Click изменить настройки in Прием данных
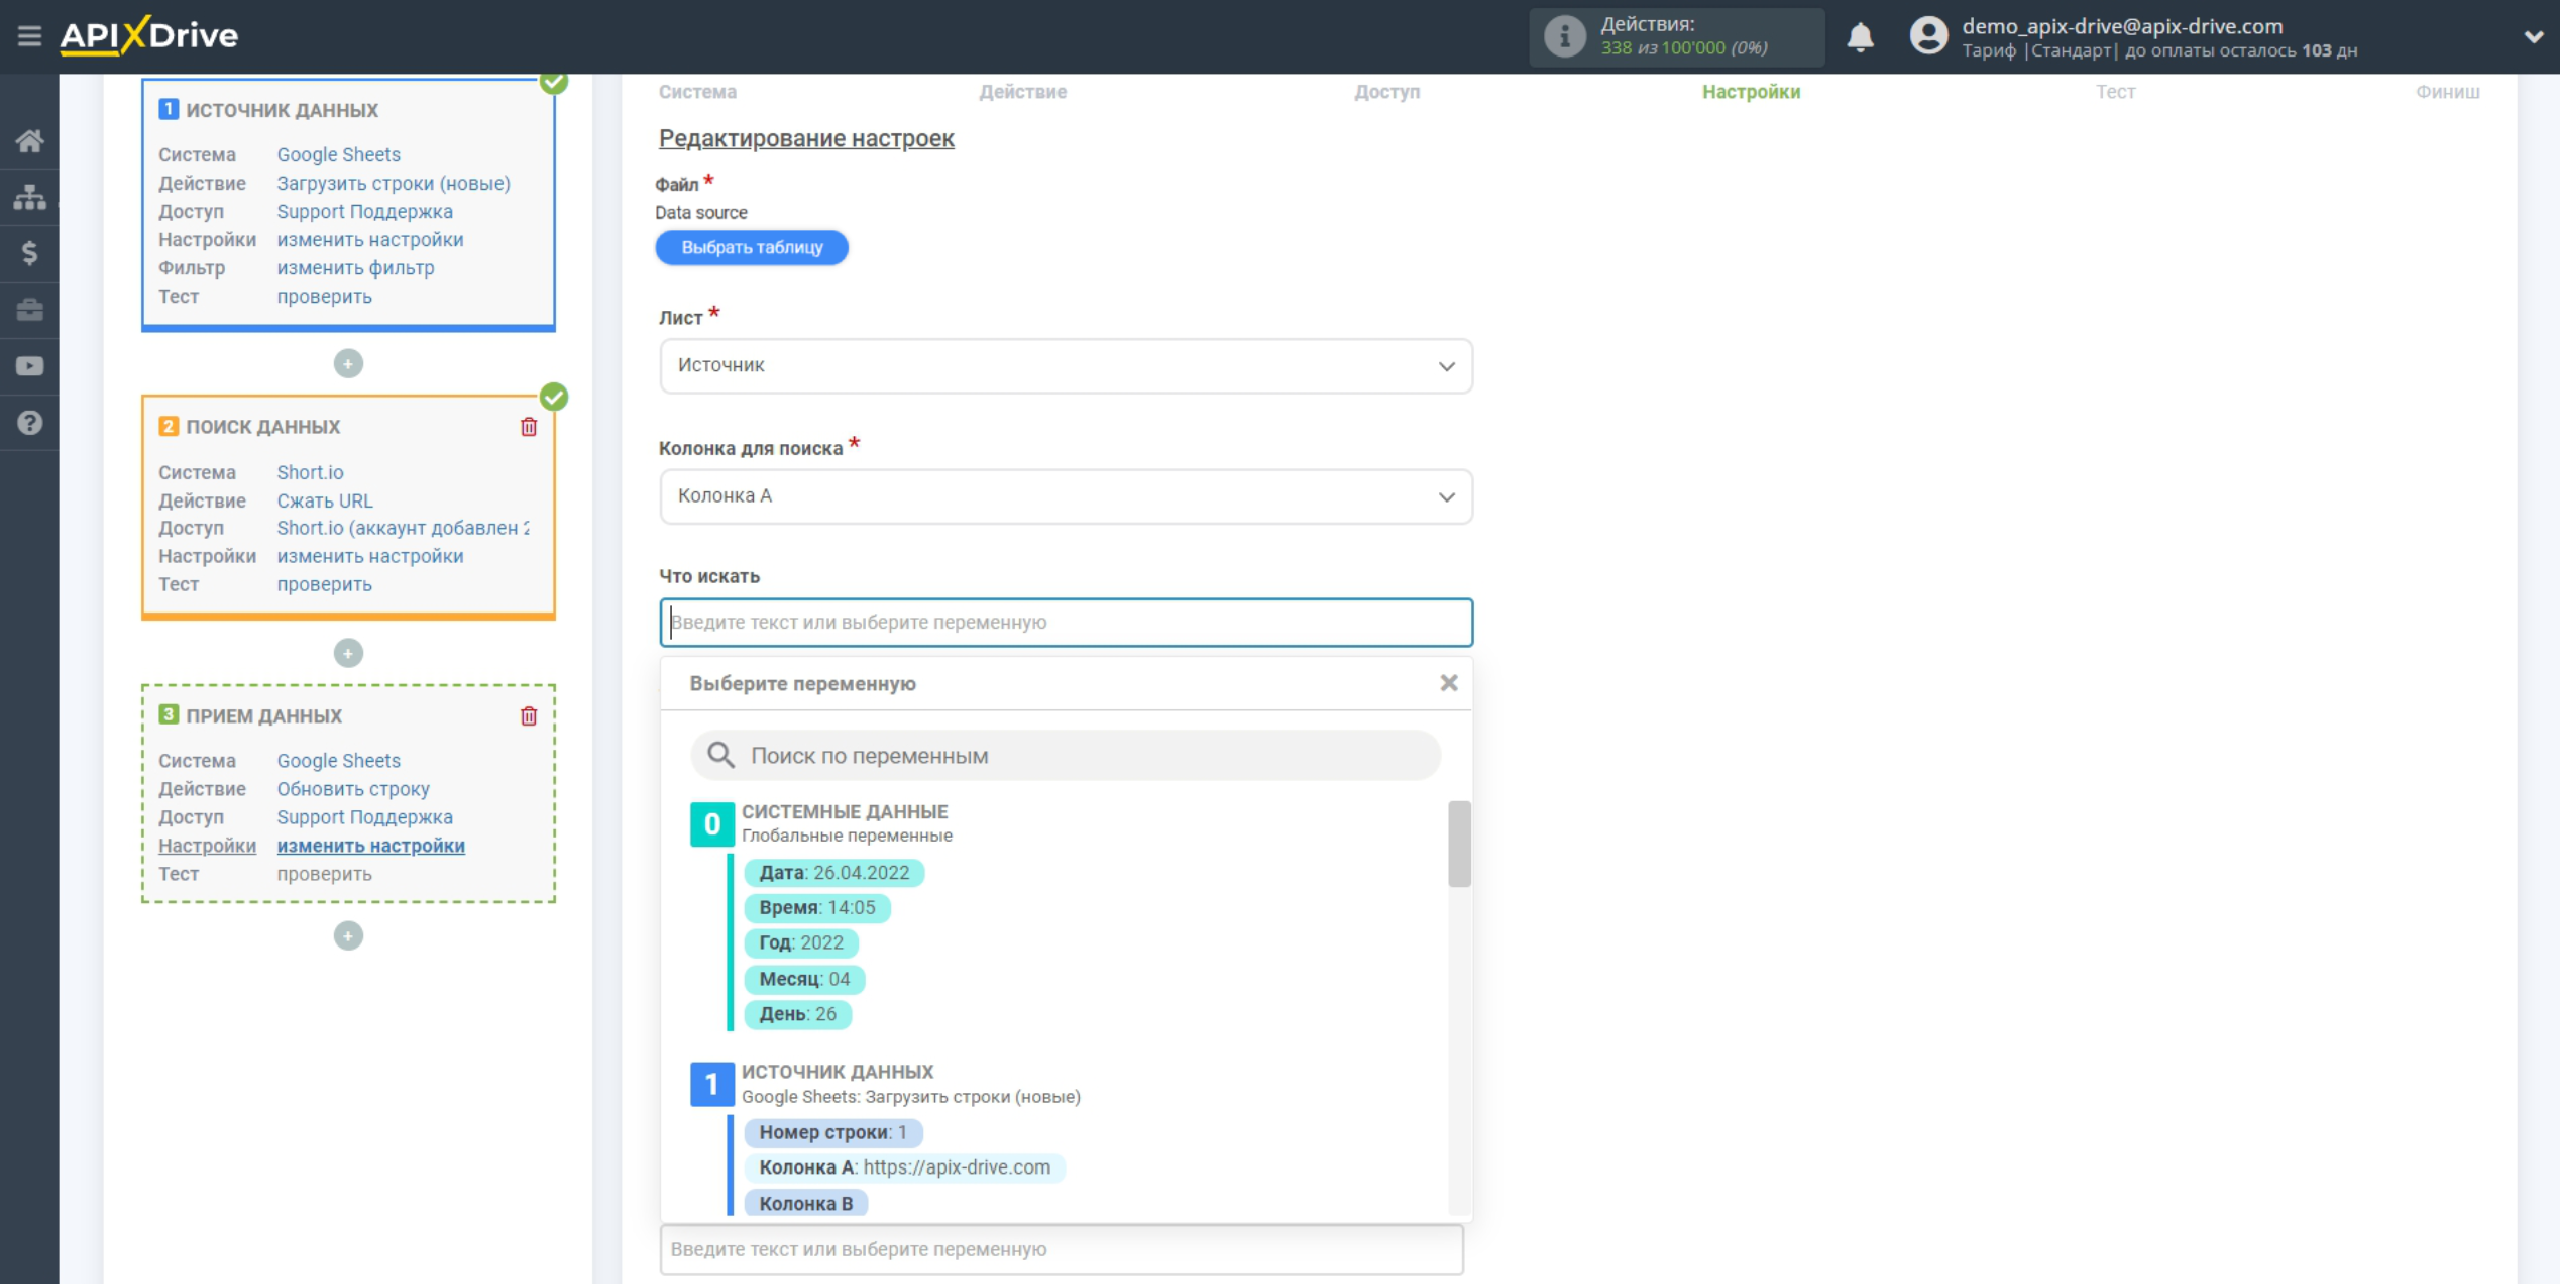 (x=371, y=846)
